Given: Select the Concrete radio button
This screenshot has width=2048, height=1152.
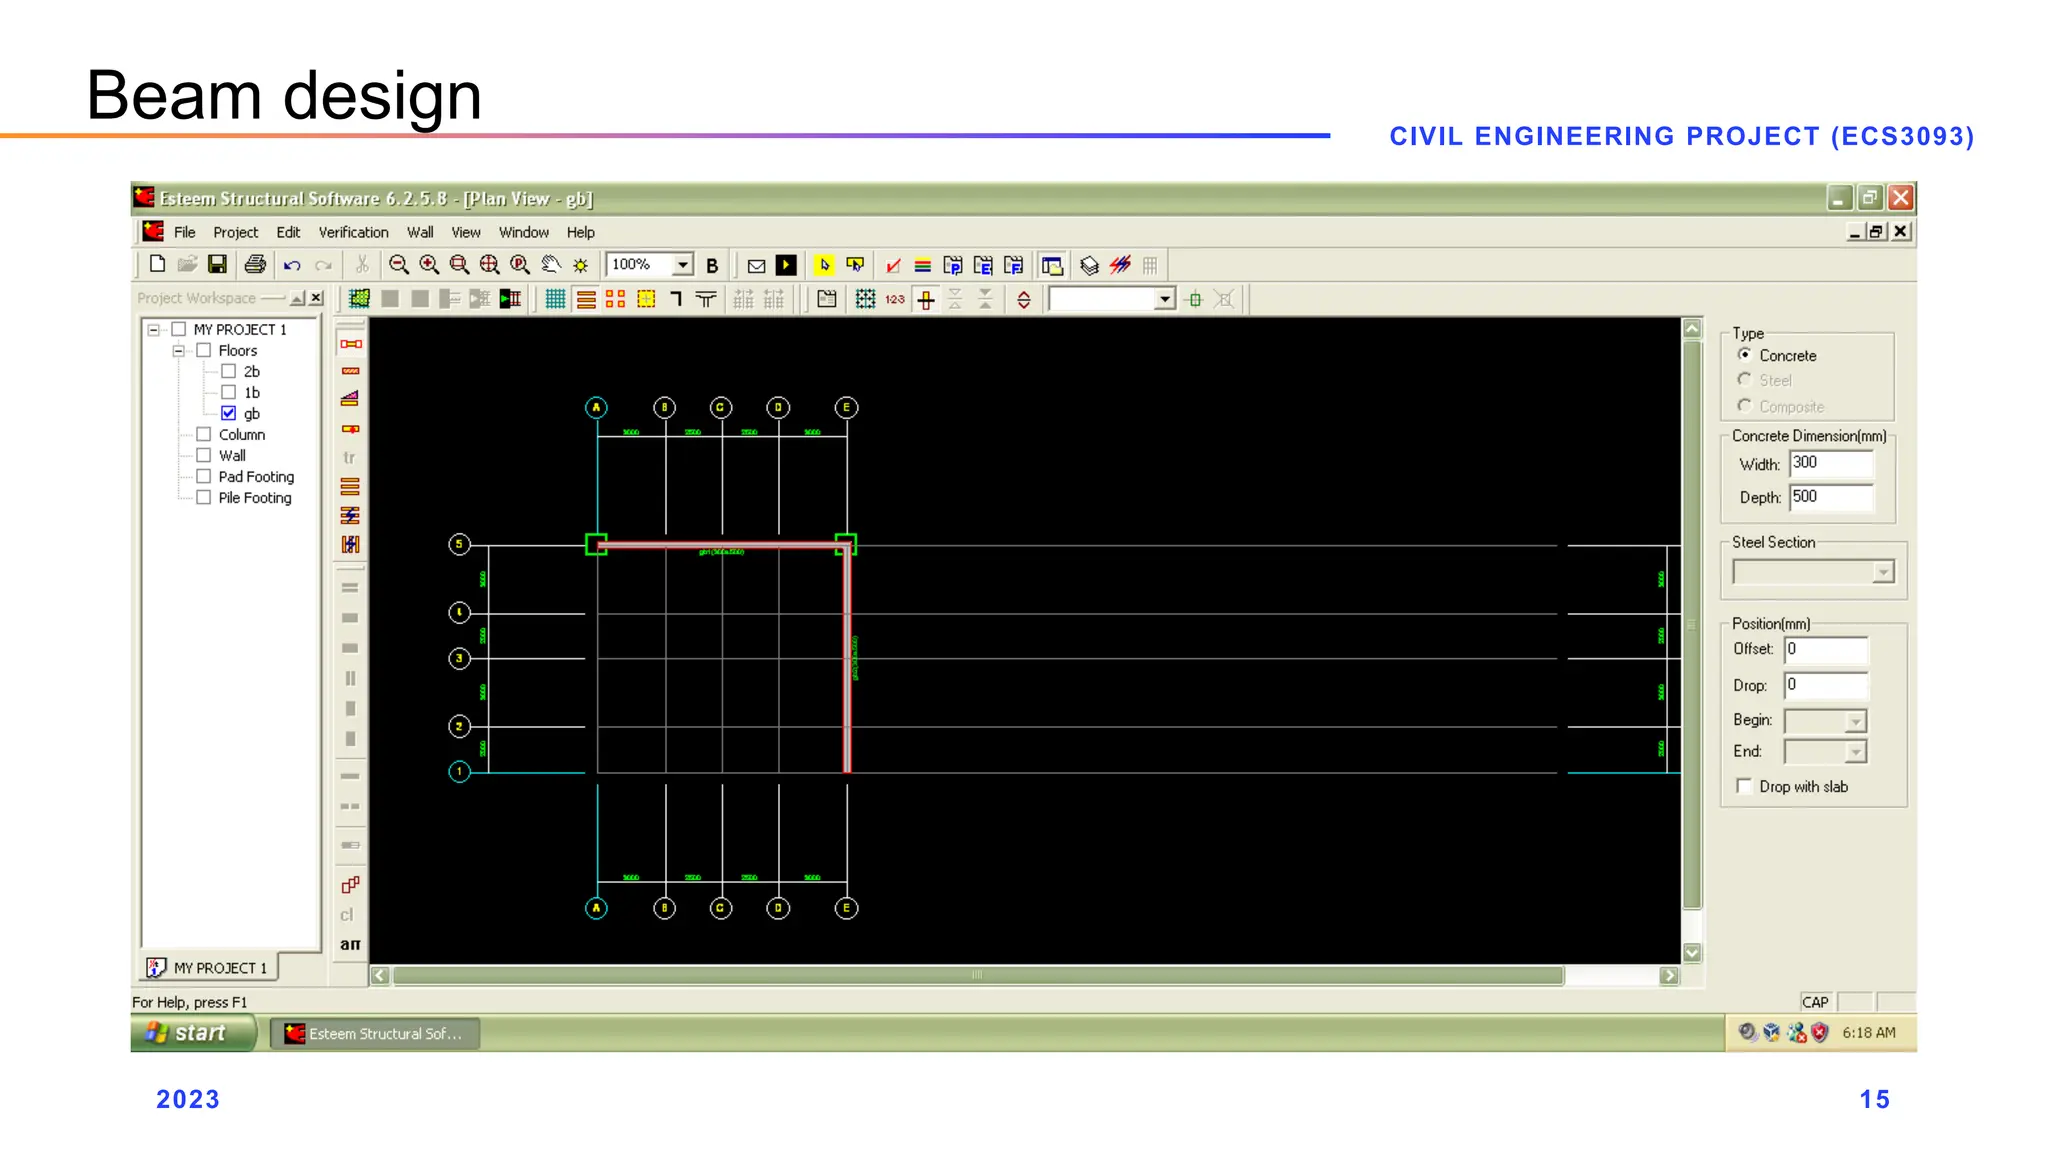Looking at the screenshot, I should (1744, 355).
